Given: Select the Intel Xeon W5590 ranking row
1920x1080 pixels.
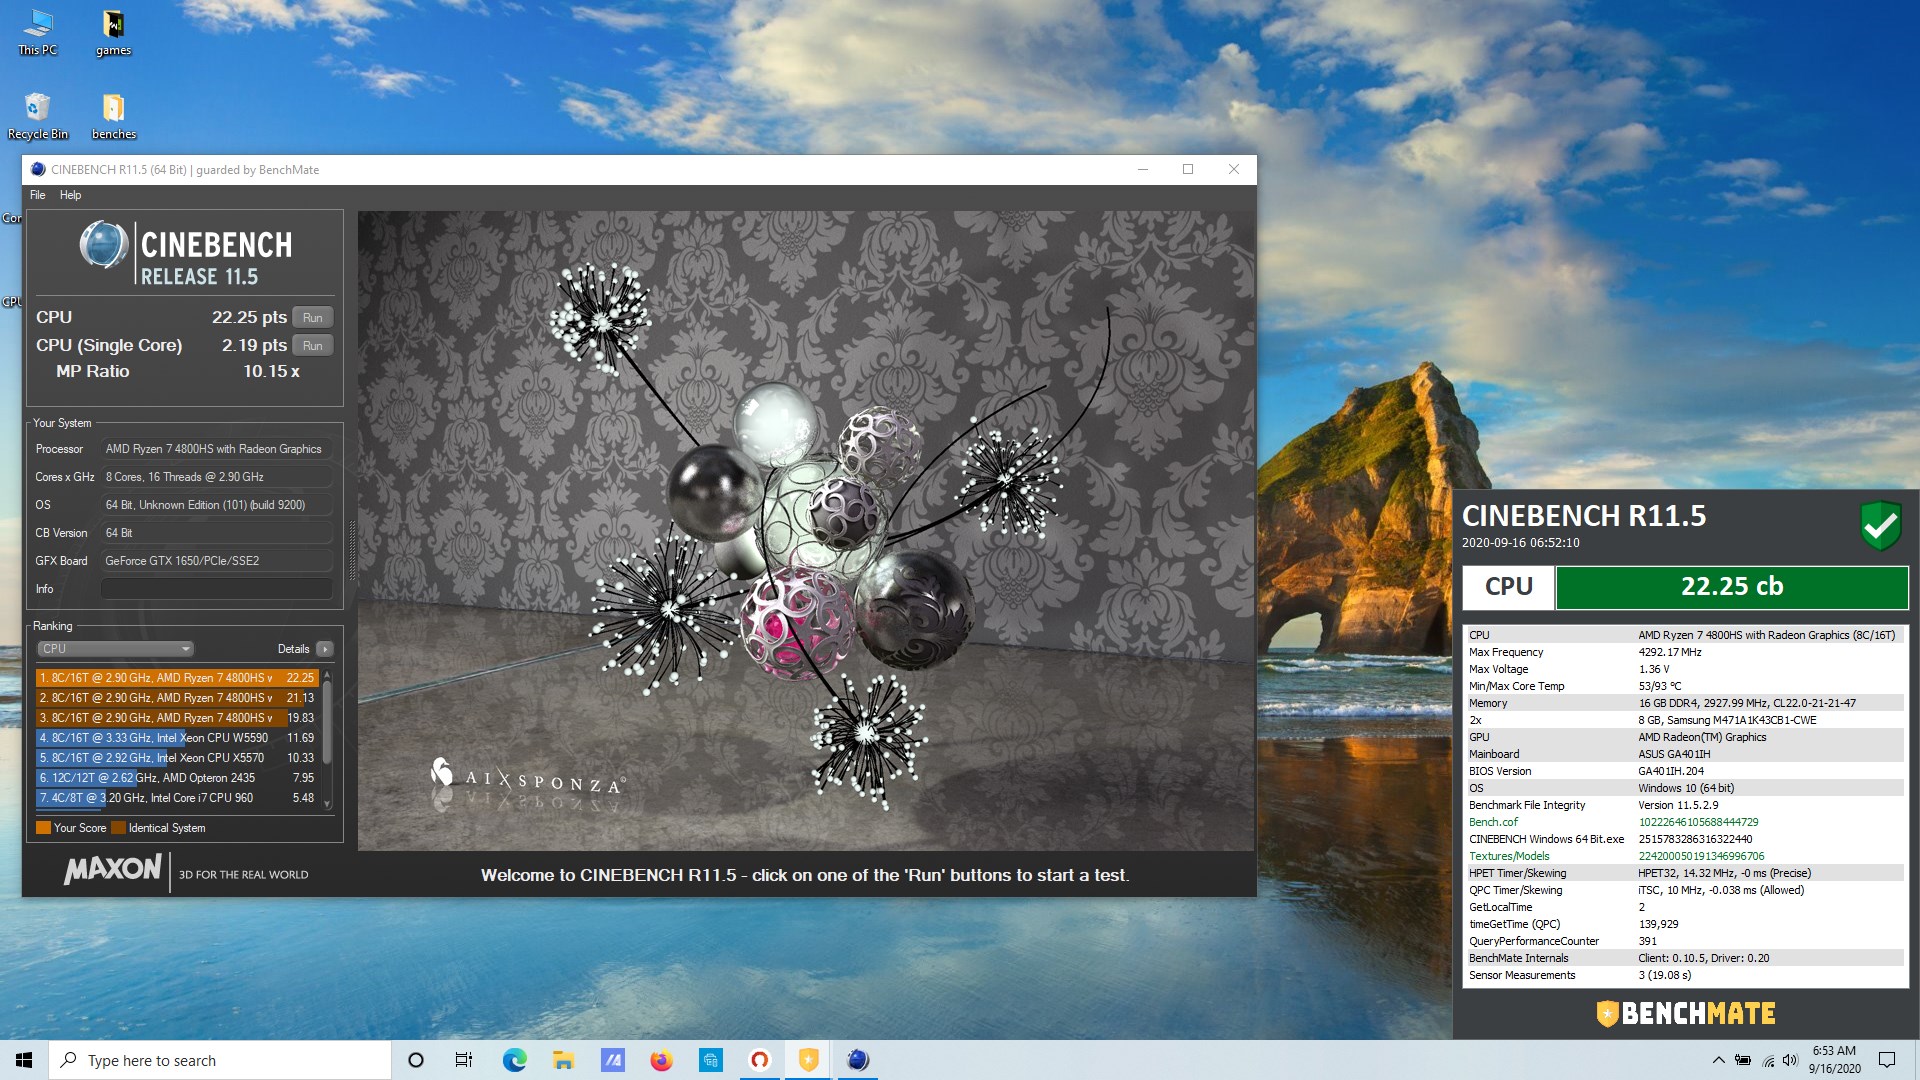Looking at the screenshot, I should click(177, 737).
